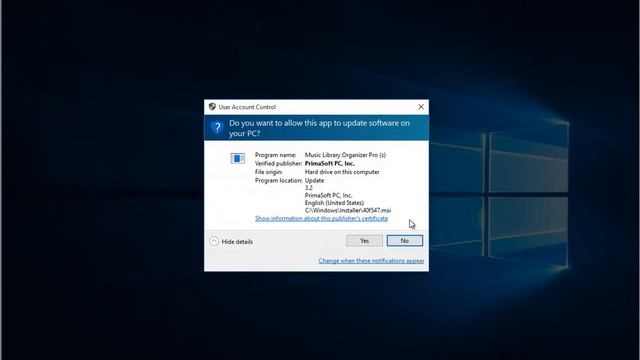The width and height of the screenshot is (640, 360).
Task: Select the PrimaSoft PC, Inc. verified publisher text
Action: [329, 163]
